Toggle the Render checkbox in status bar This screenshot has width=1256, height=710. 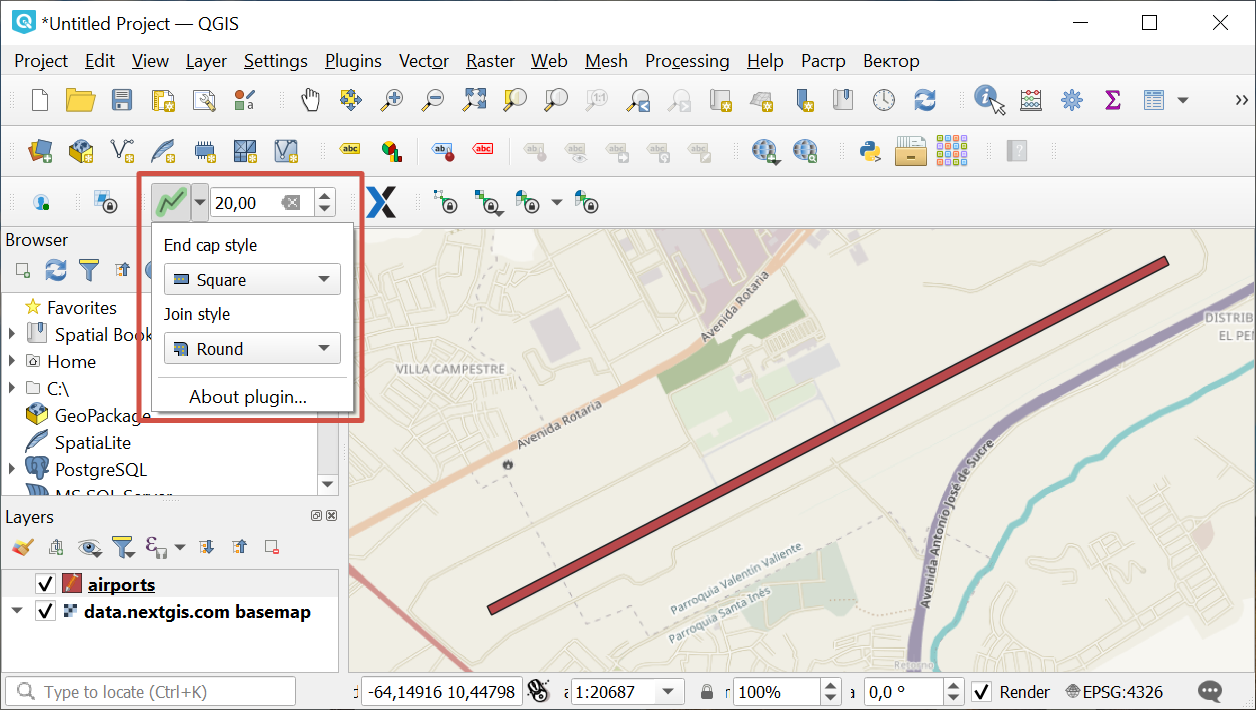point(981,692)
